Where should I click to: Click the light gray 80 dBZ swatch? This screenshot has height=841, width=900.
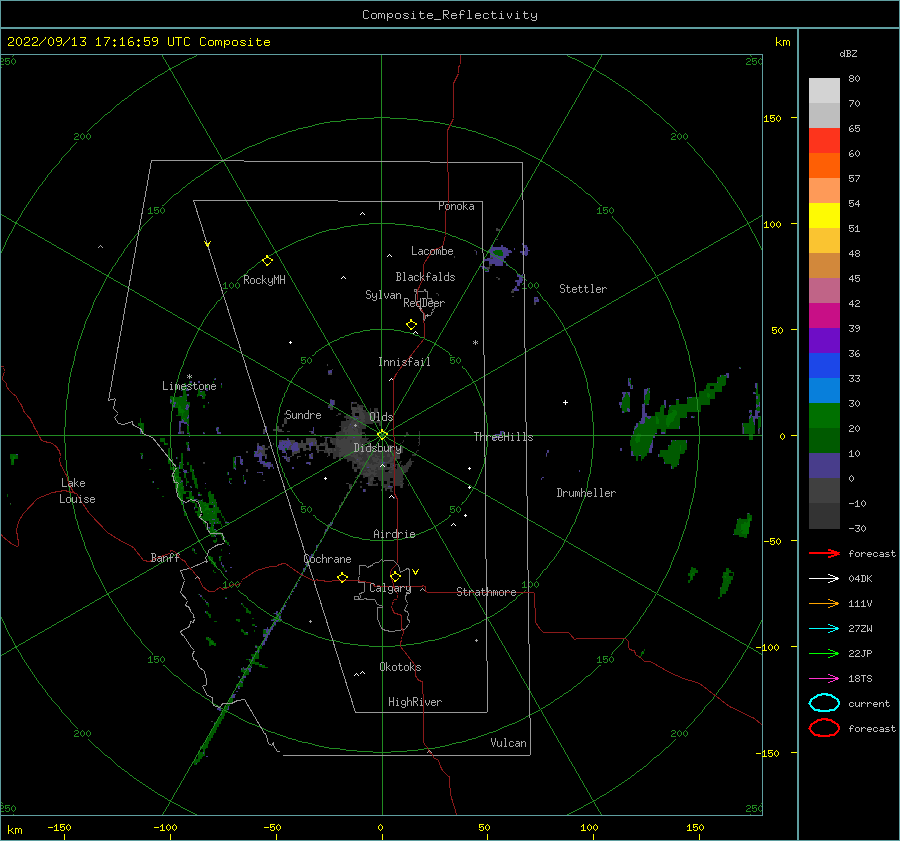coord(824,90)
